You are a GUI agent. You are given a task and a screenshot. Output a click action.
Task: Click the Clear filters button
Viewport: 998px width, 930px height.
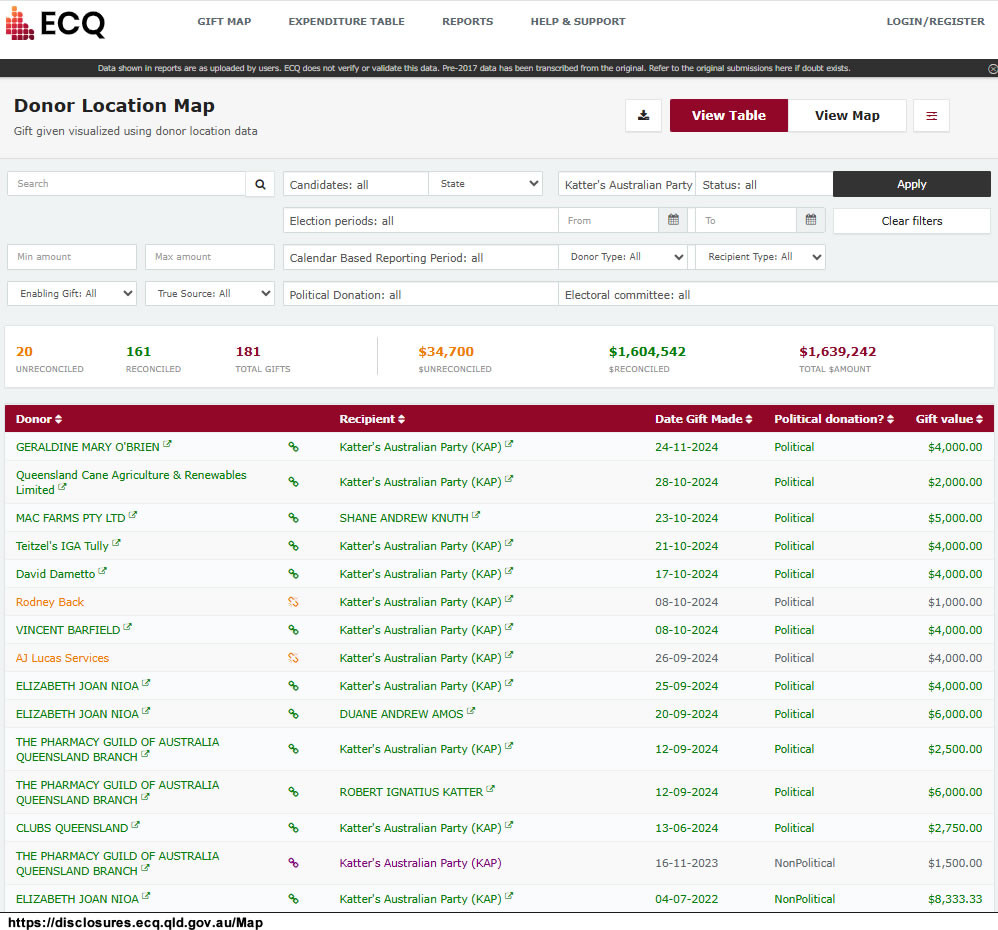[x=911, y=221]
